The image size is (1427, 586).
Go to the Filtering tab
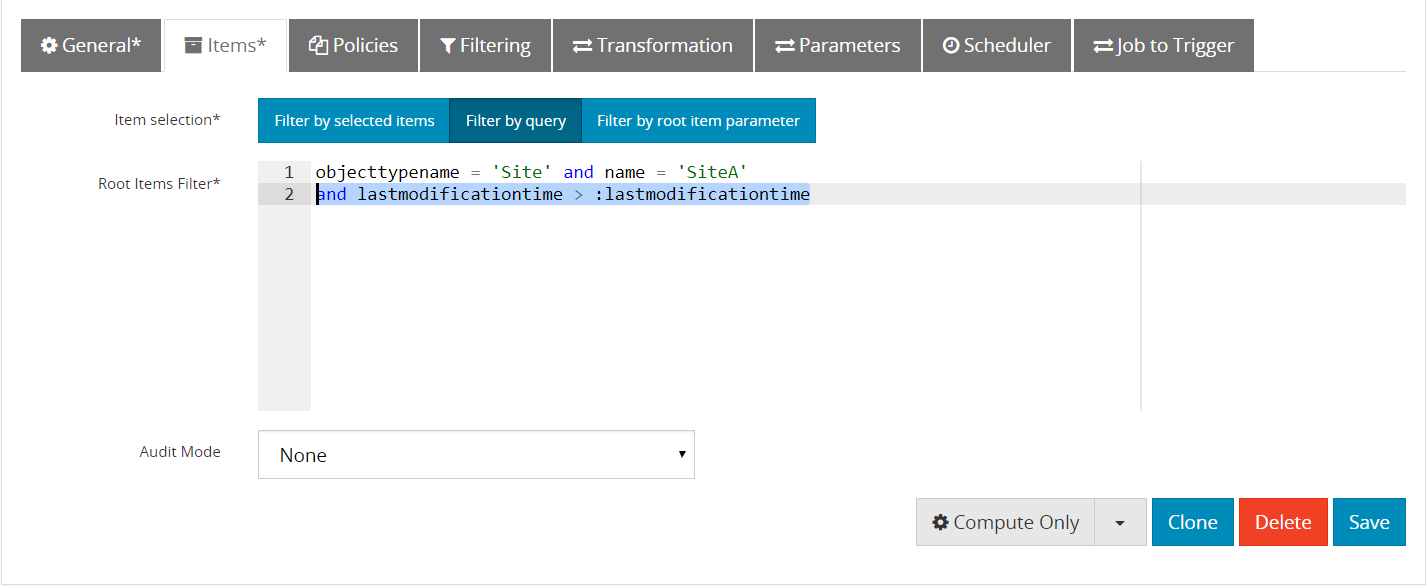click(x=485, y=46)
